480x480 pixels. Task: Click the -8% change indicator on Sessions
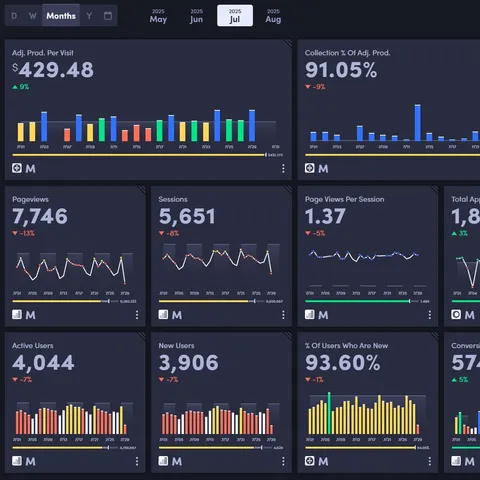point(169,233)
